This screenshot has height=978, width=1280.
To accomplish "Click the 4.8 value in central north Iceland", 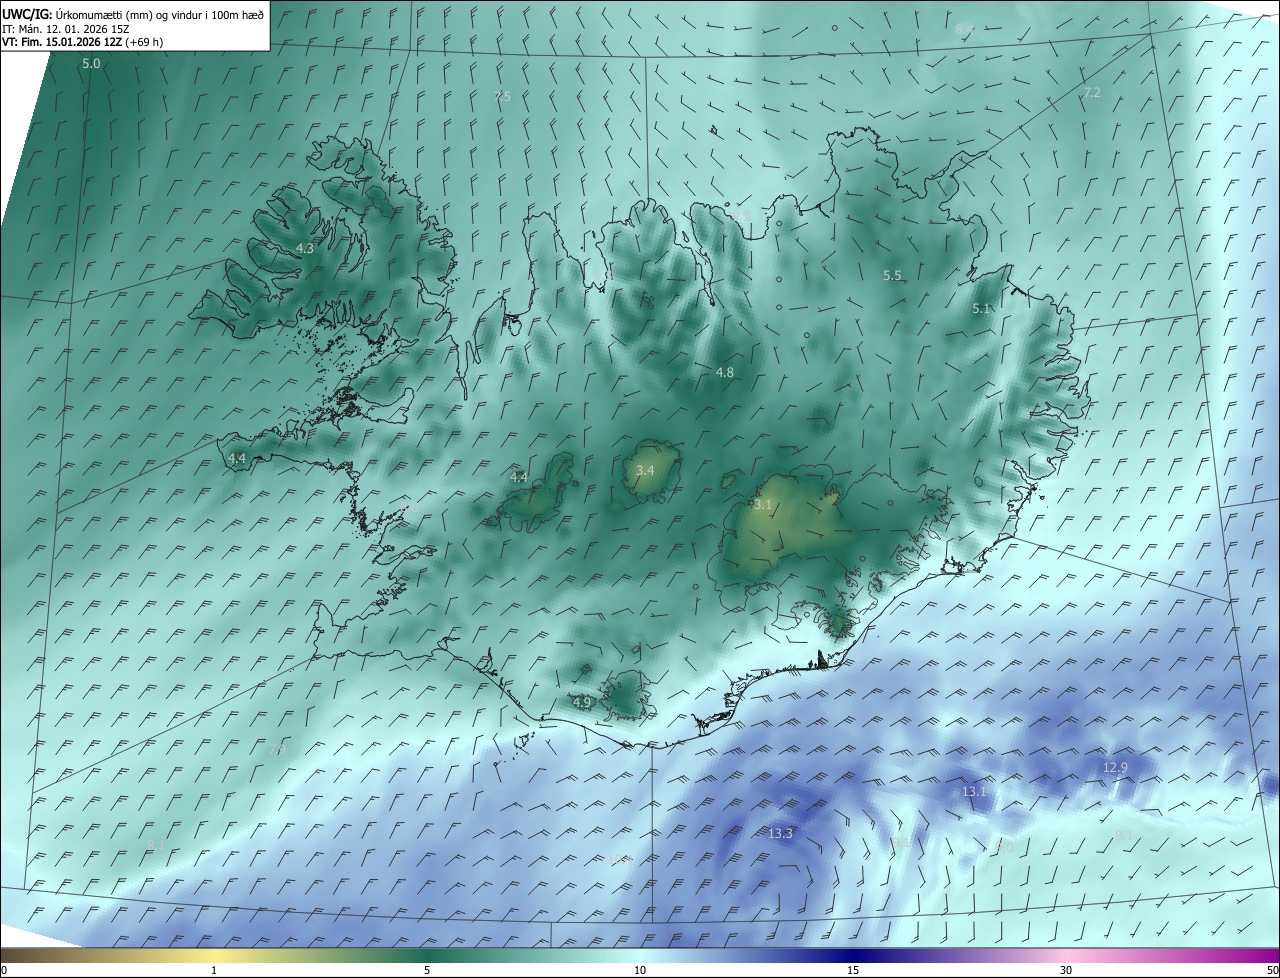I will (x=725, y=372).
